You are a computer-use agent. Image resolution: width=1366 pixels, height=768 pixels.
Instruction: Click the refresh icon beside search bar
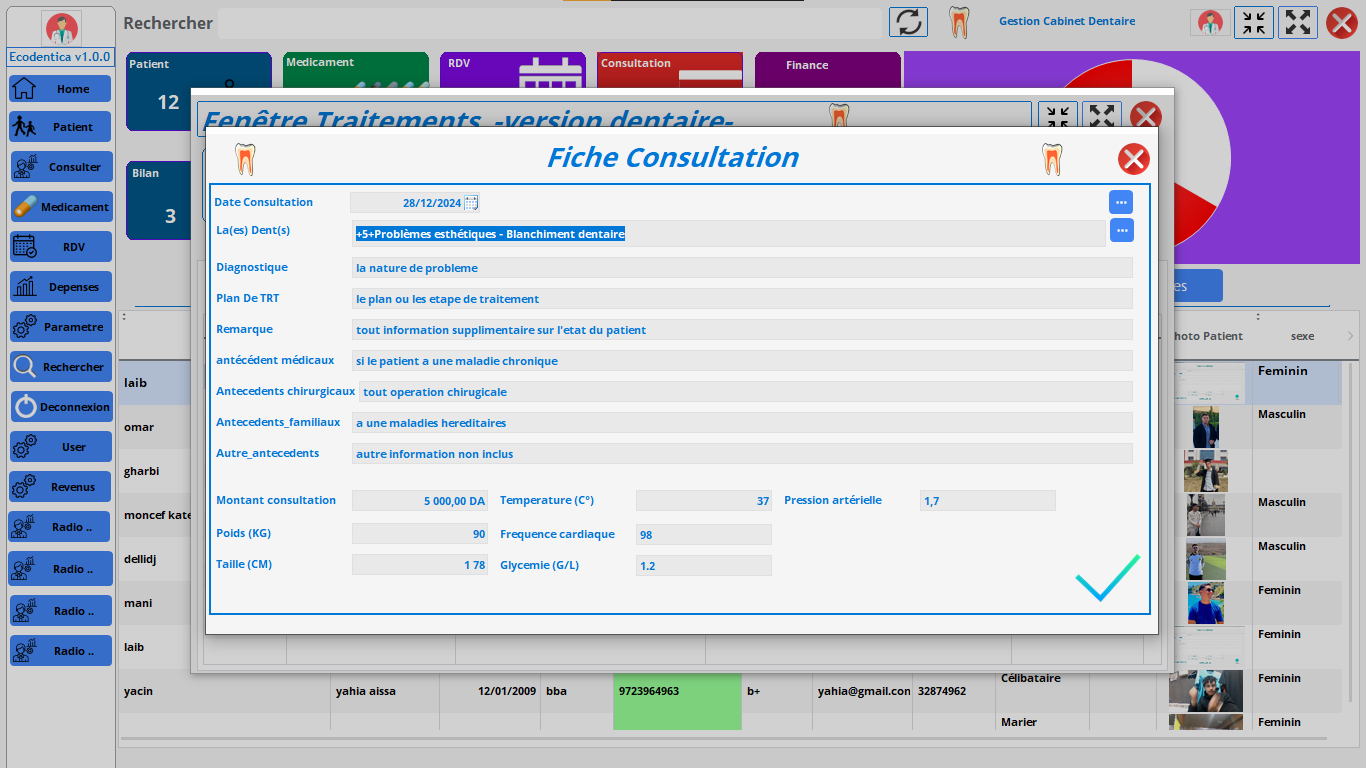coord(909,22)
